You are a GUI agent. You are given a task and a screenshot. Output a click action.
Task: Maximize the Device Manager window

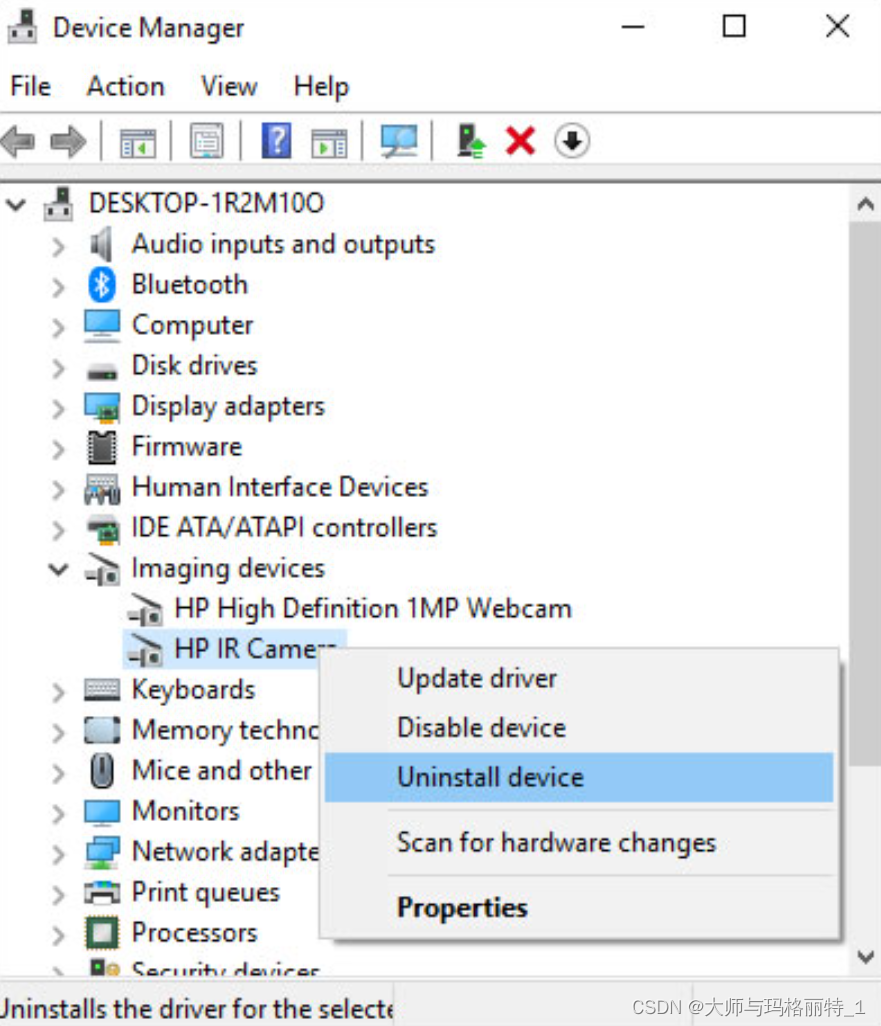coord(734,27)
